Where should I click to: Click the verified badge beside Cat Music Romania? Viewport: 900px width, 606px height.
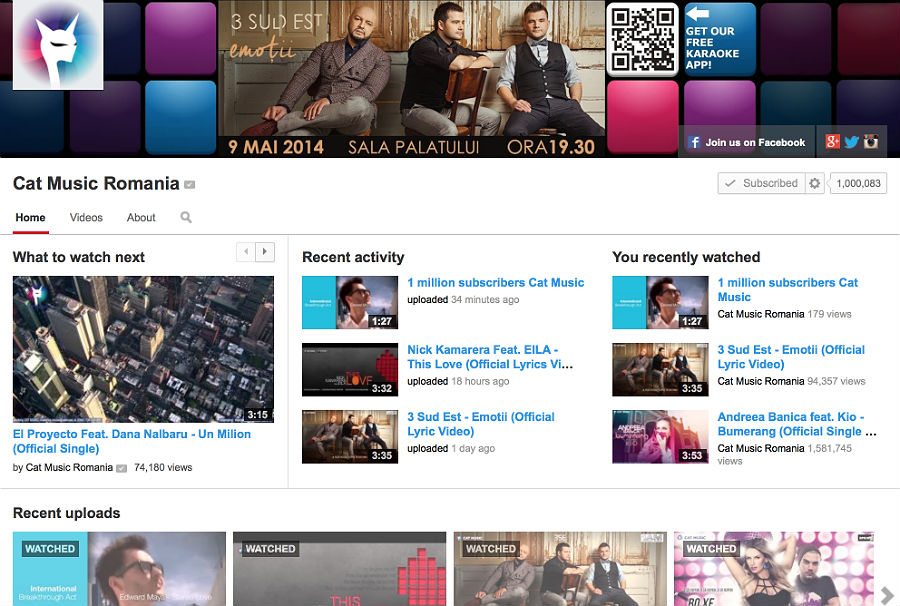pyautogui.click(x=189, y=185)
